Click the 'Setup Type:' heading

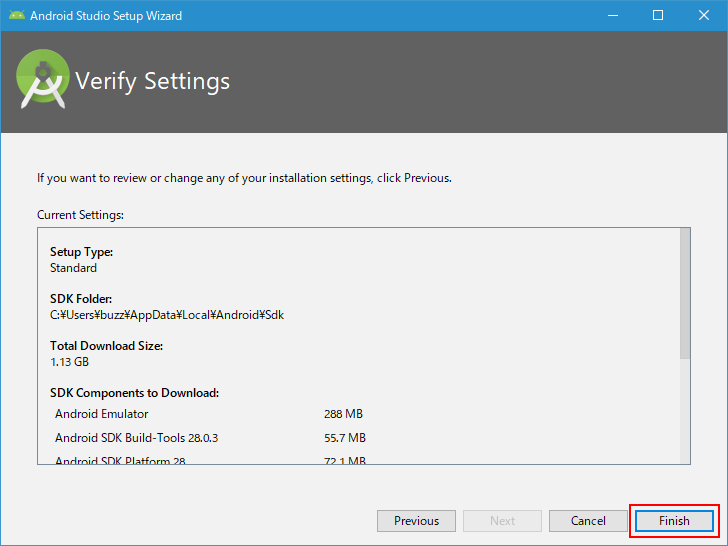[x=82, y=252]
